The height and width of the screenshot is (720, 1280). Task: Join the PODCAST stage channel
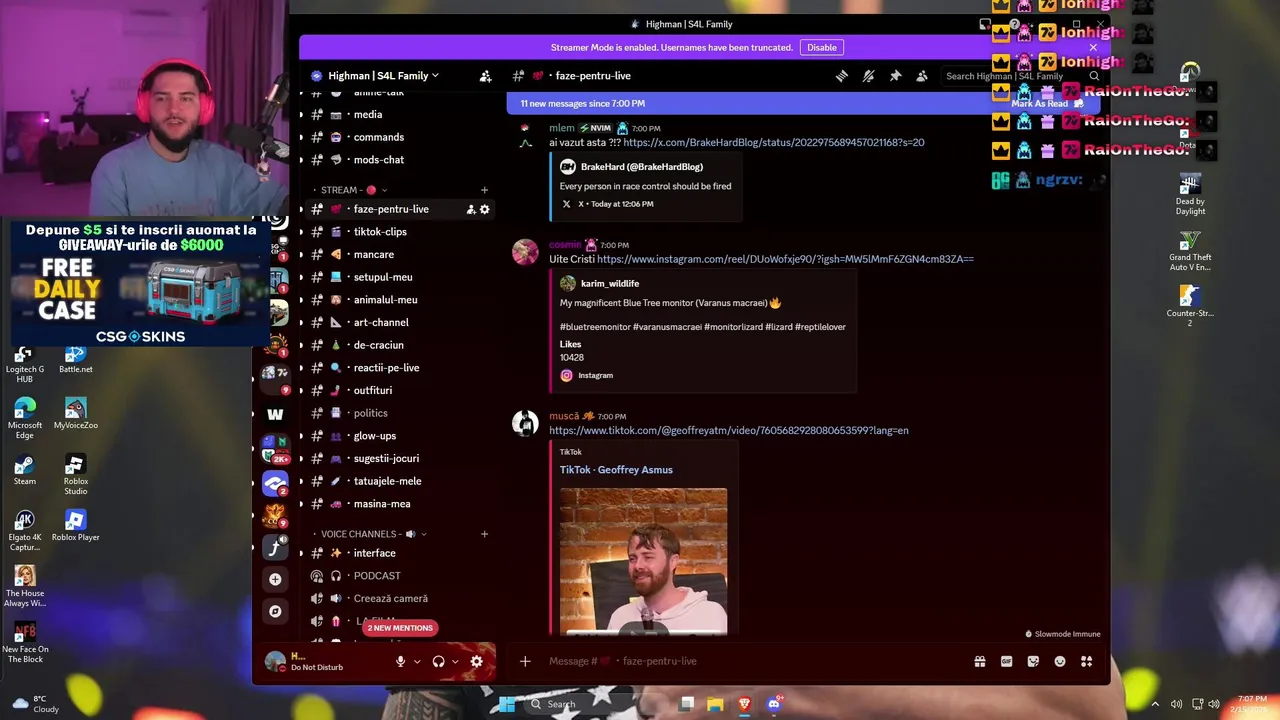coord(400,576)
